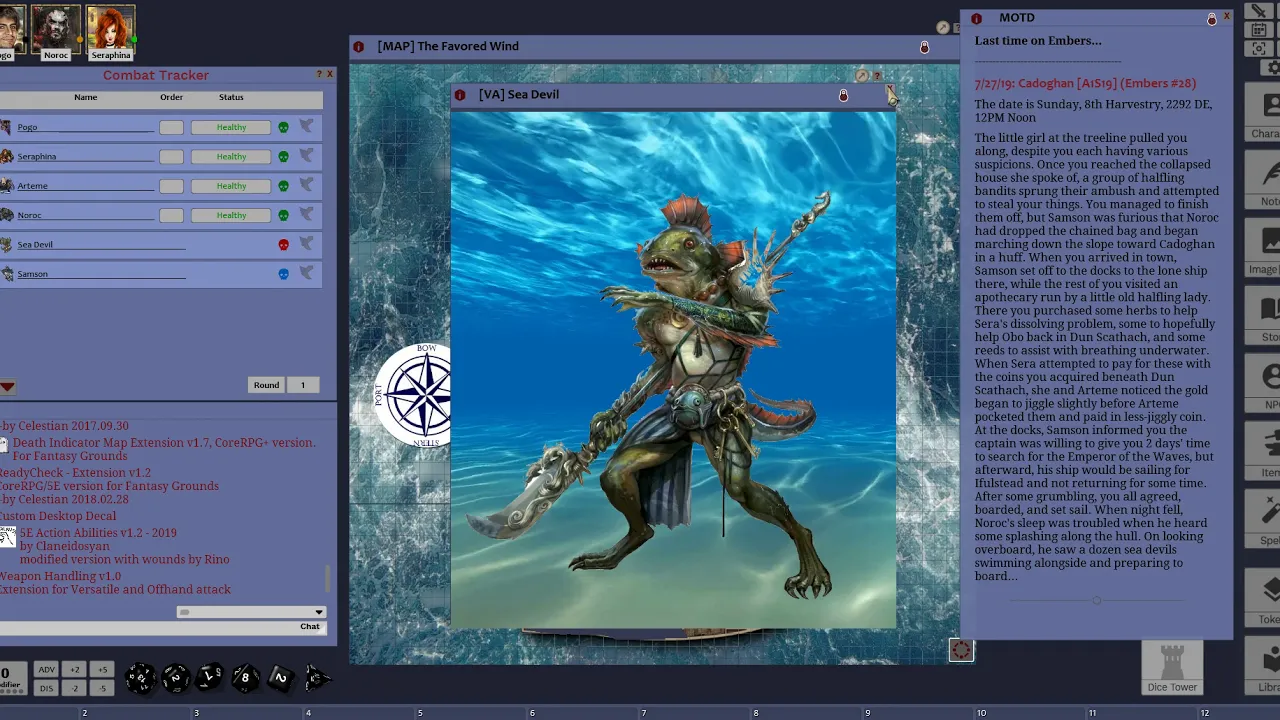Select the d20 die

tap(141, 678)
